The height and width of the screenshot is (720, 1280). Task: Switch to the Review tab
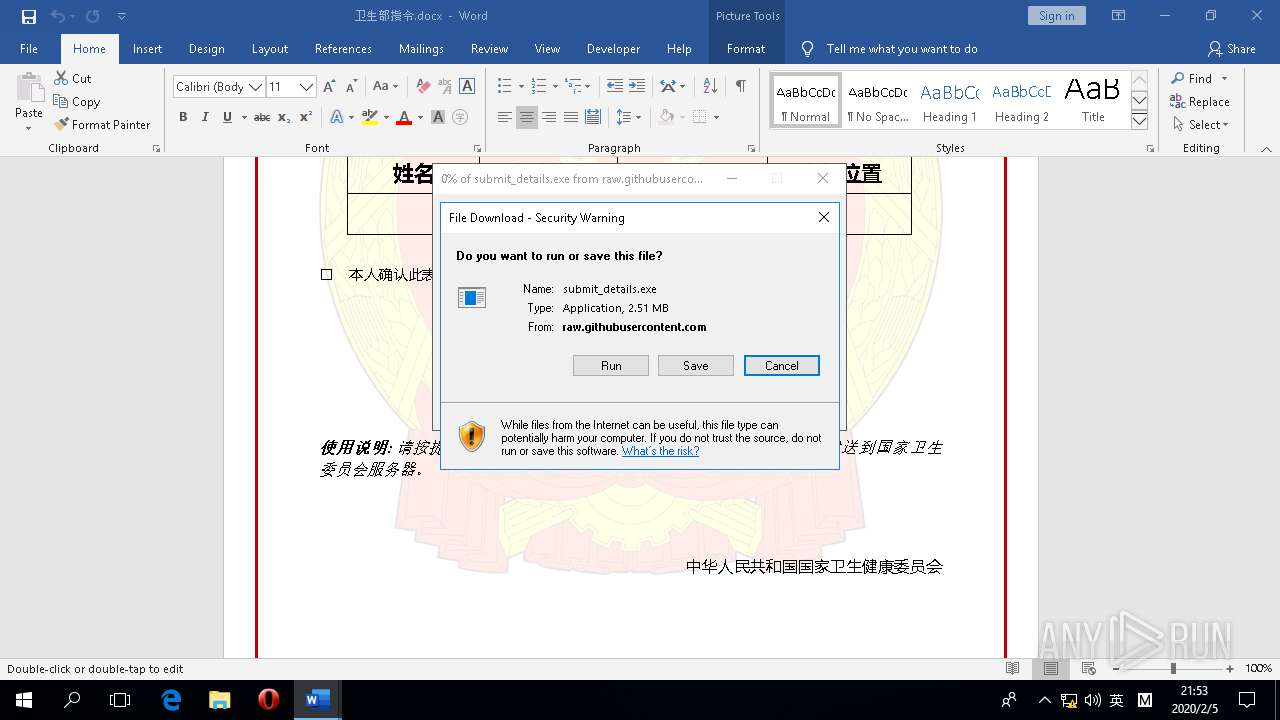489,48
